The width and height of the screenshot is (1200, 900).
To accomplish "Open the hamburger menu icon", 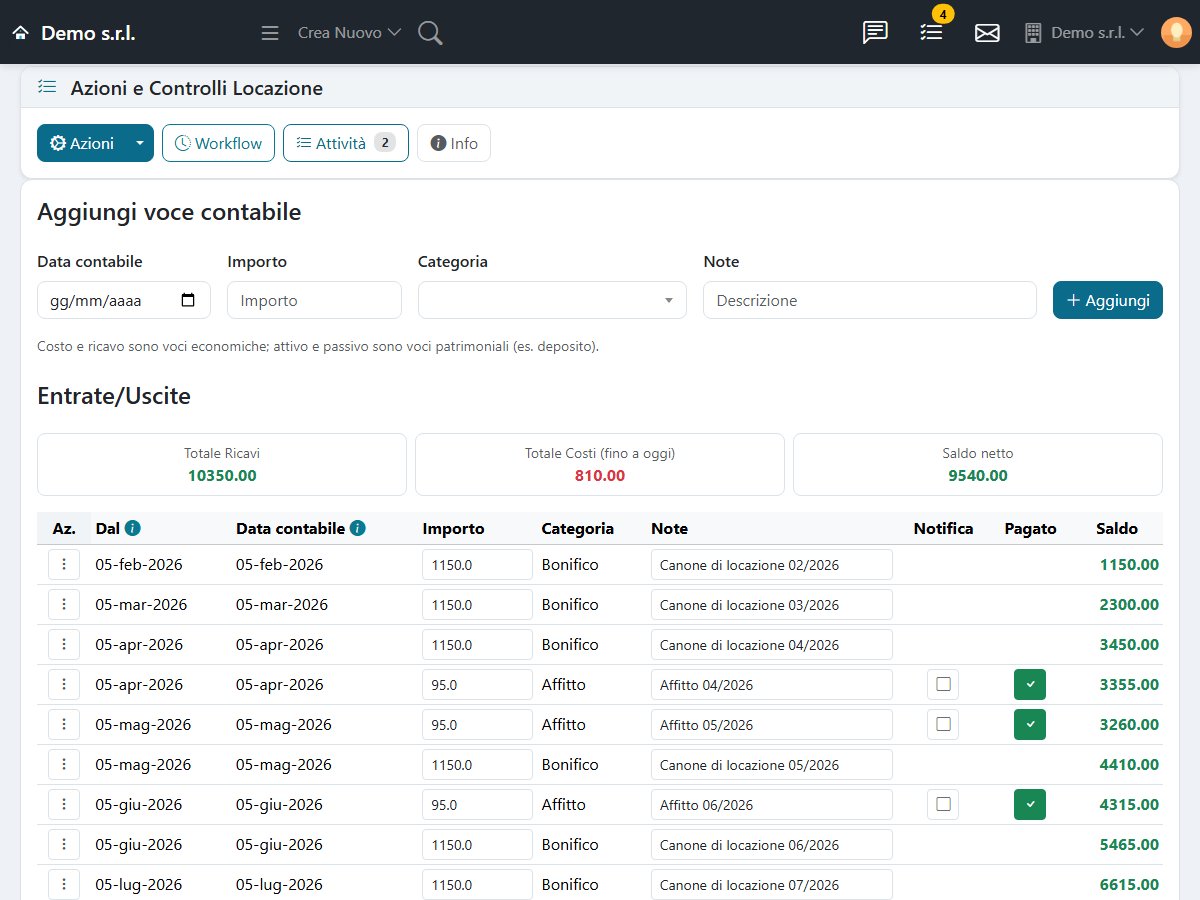I will pos(269,33).
